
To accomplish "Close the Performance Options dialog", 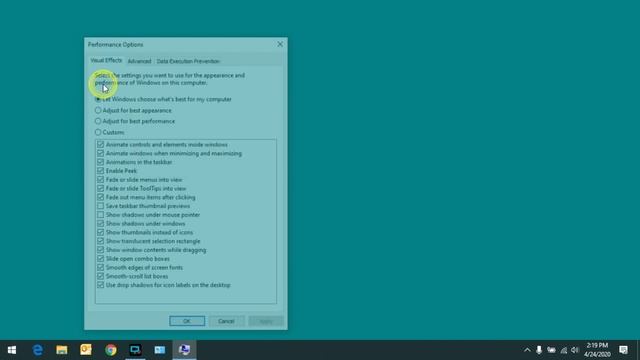I will click(280, 44).
